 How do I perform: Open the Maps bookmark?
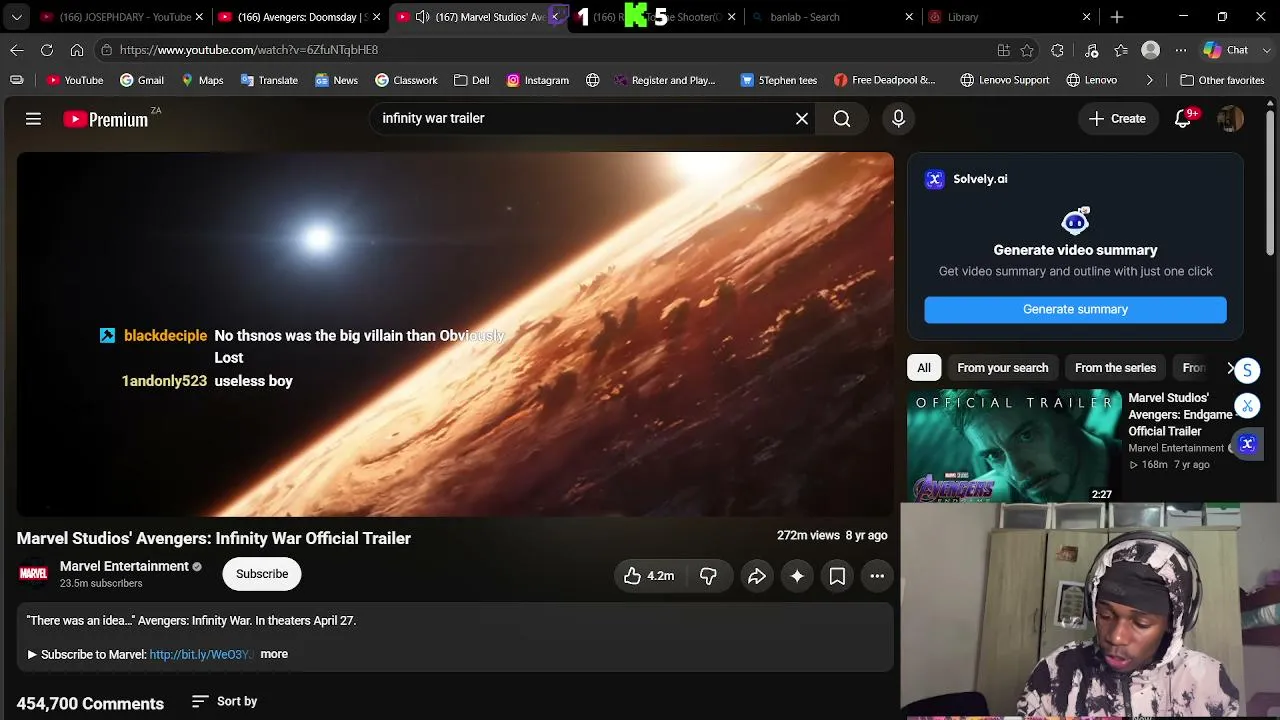(202, 80)
